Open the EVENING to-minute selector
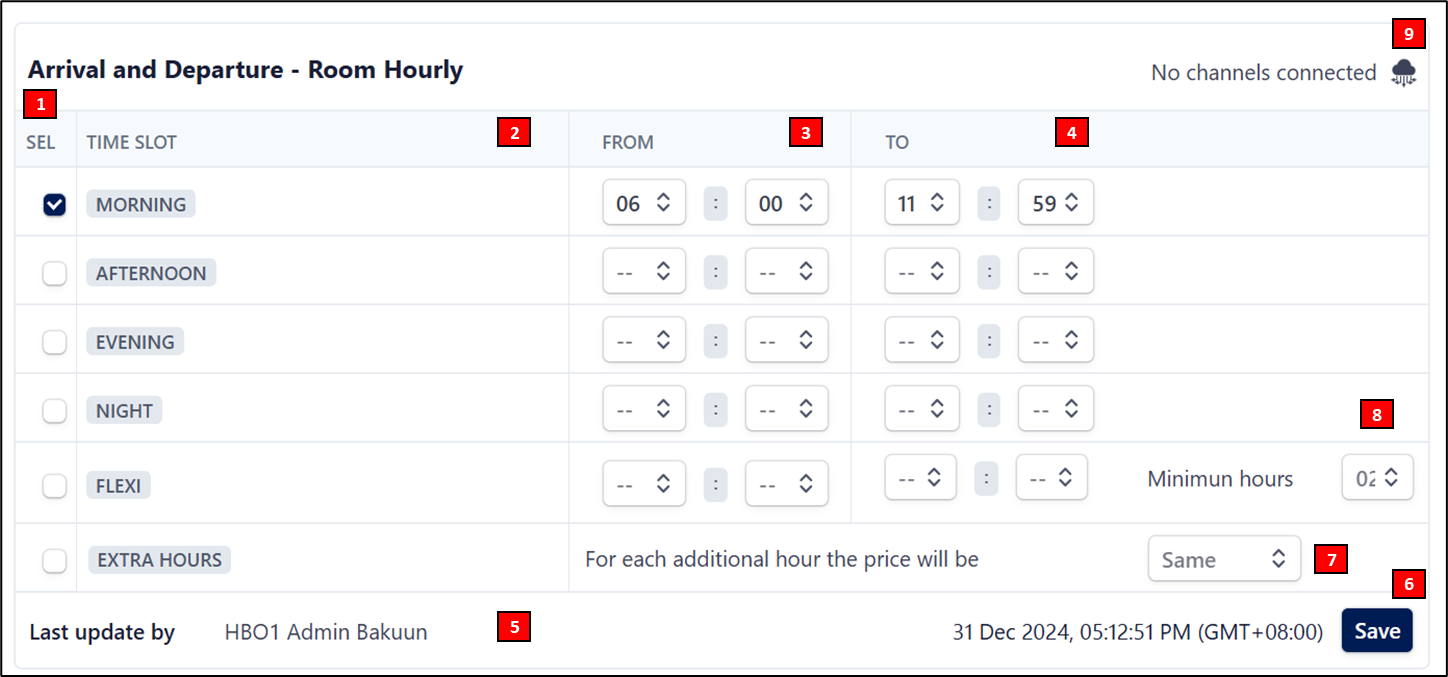Screen dimensions: 1448x677 1055,341
